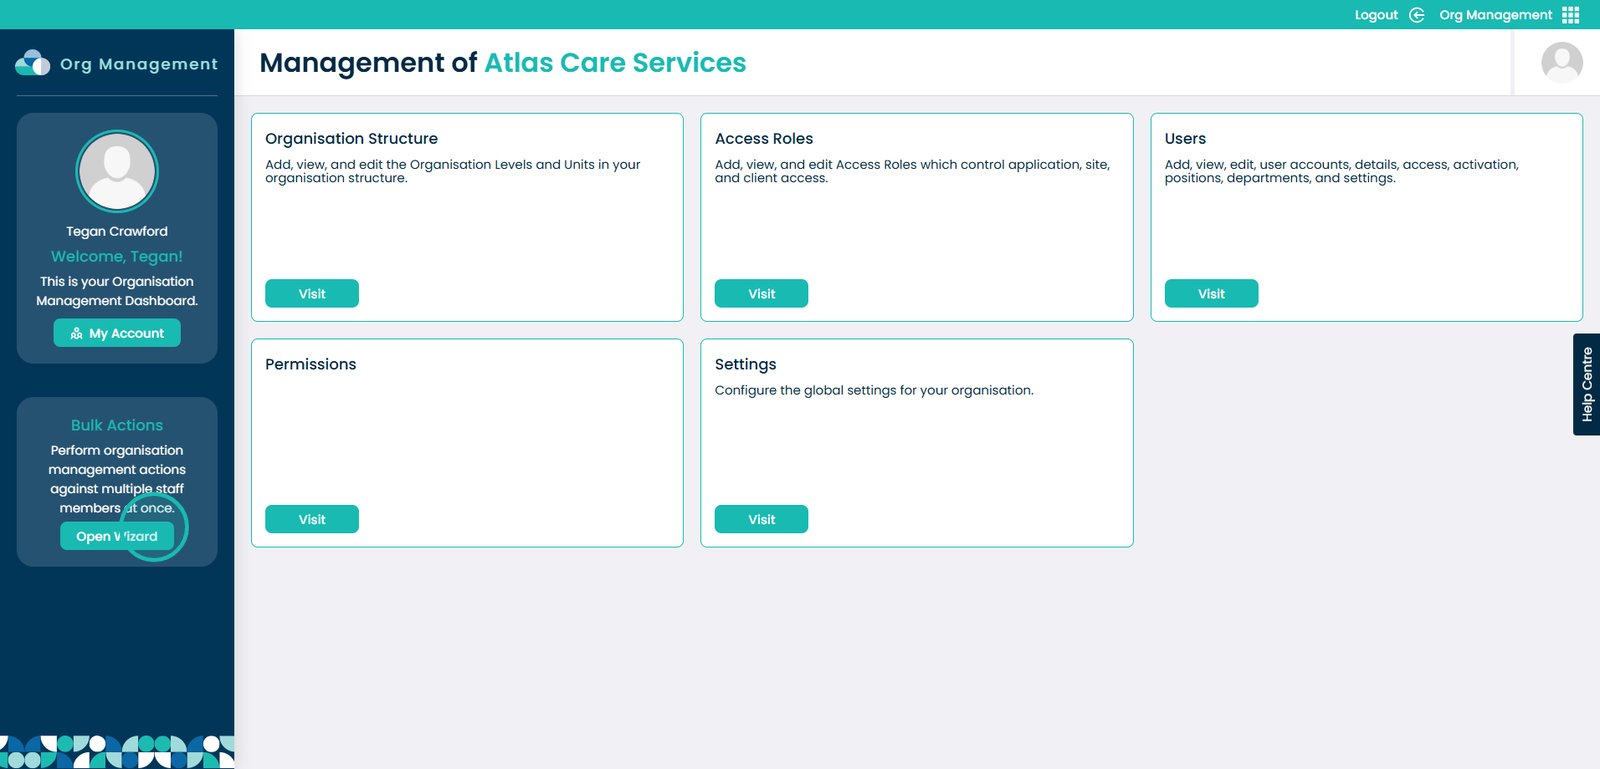Click Org Management label in top bar
The image size is (1600, 769).
coord(1495,15)
